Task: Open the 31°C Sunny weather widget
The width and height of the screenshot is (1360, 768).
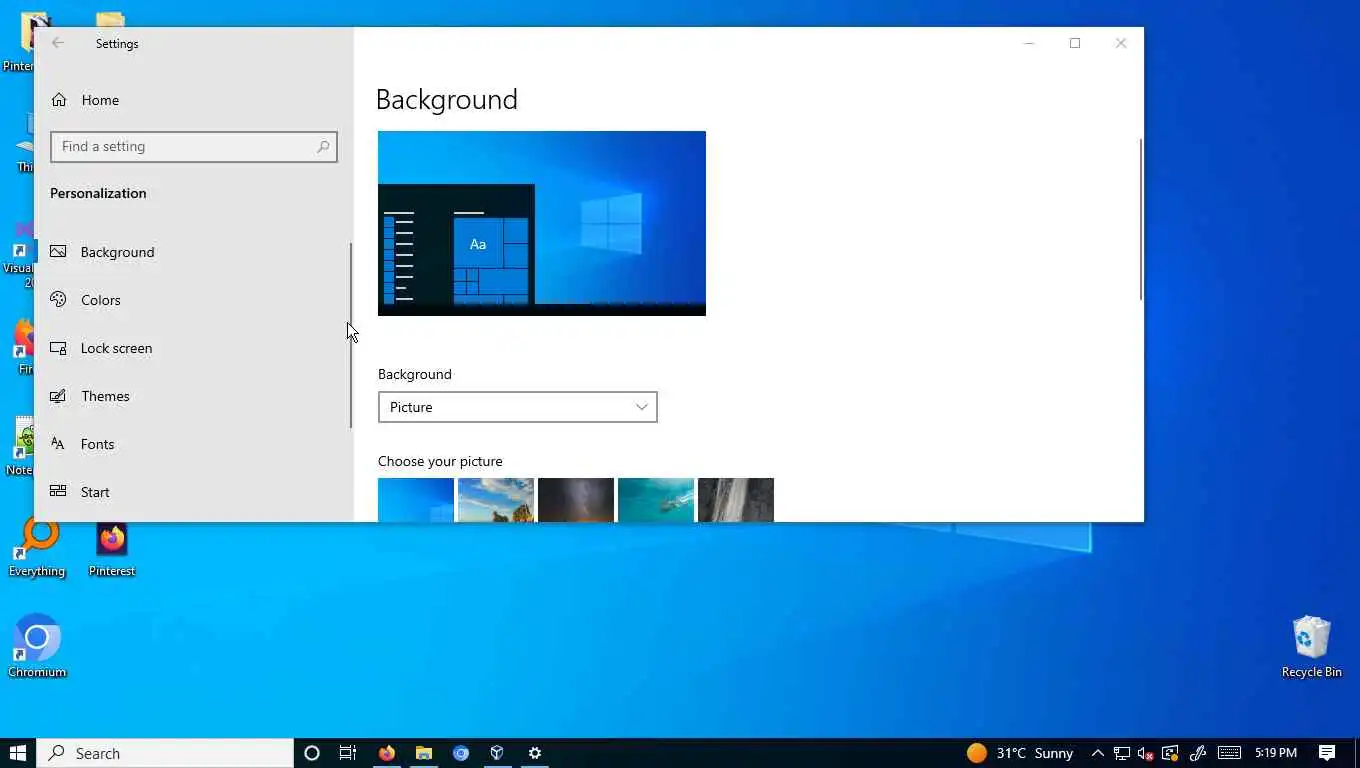Action: coord(1021,753)
